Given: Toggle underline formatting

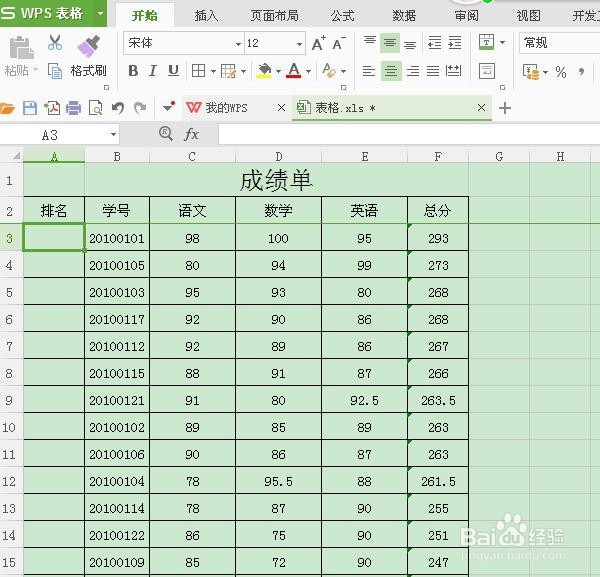Looking at the screenshot, I should 173,71.
